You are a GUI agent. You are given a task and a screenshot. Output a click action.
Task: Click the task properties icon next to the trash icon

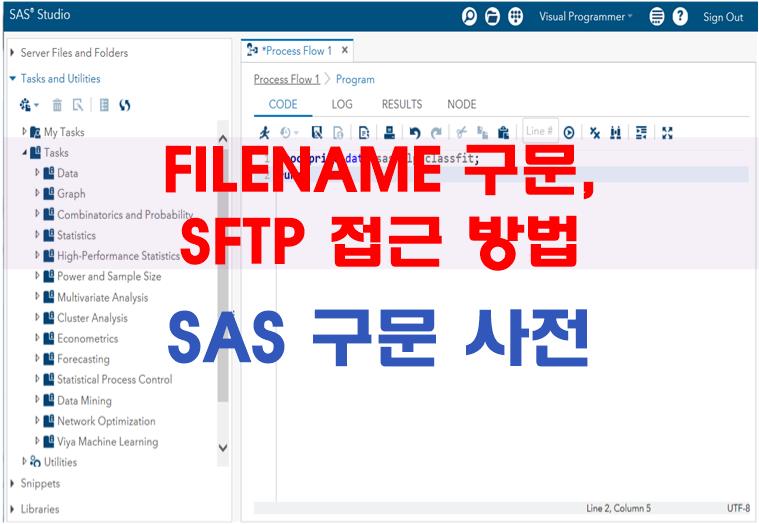[78, 105]
